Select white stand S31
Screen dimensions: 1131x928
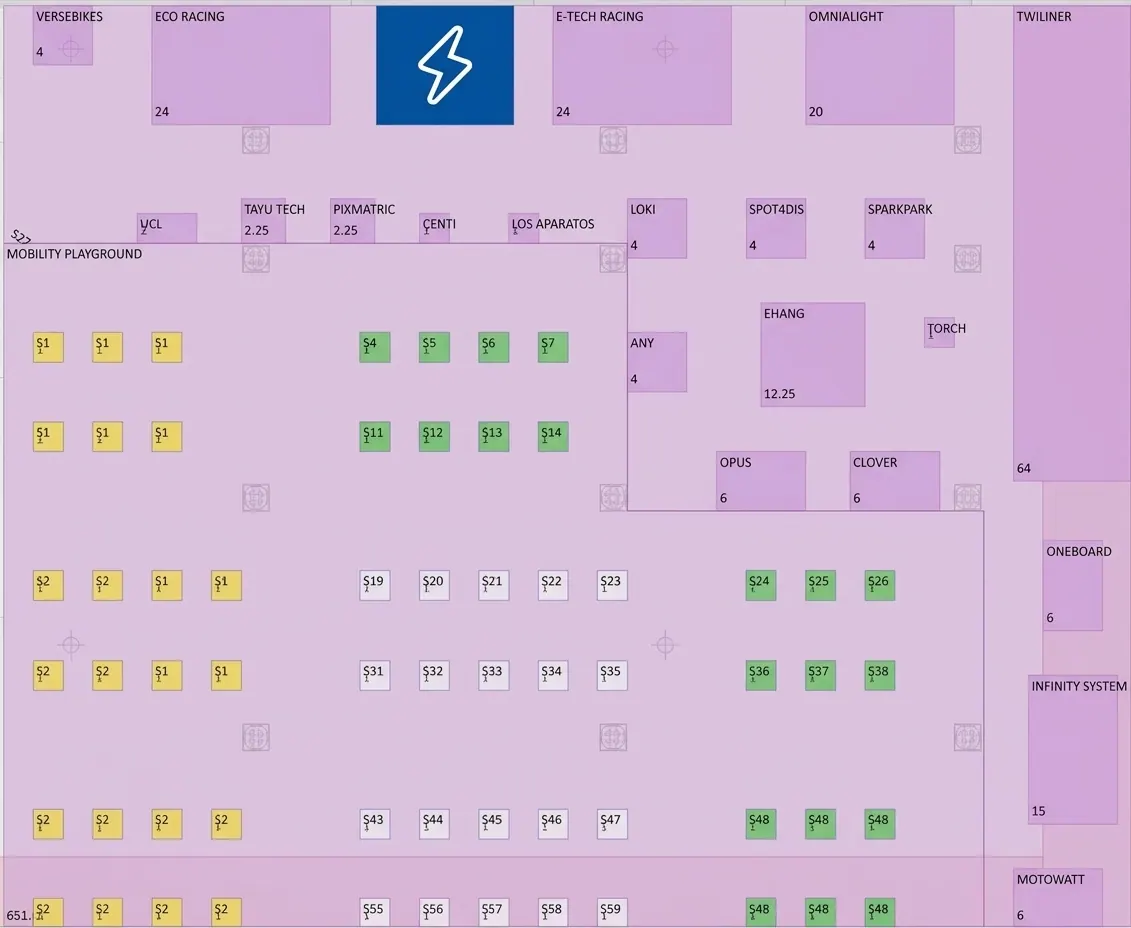[x=375, y=675]
